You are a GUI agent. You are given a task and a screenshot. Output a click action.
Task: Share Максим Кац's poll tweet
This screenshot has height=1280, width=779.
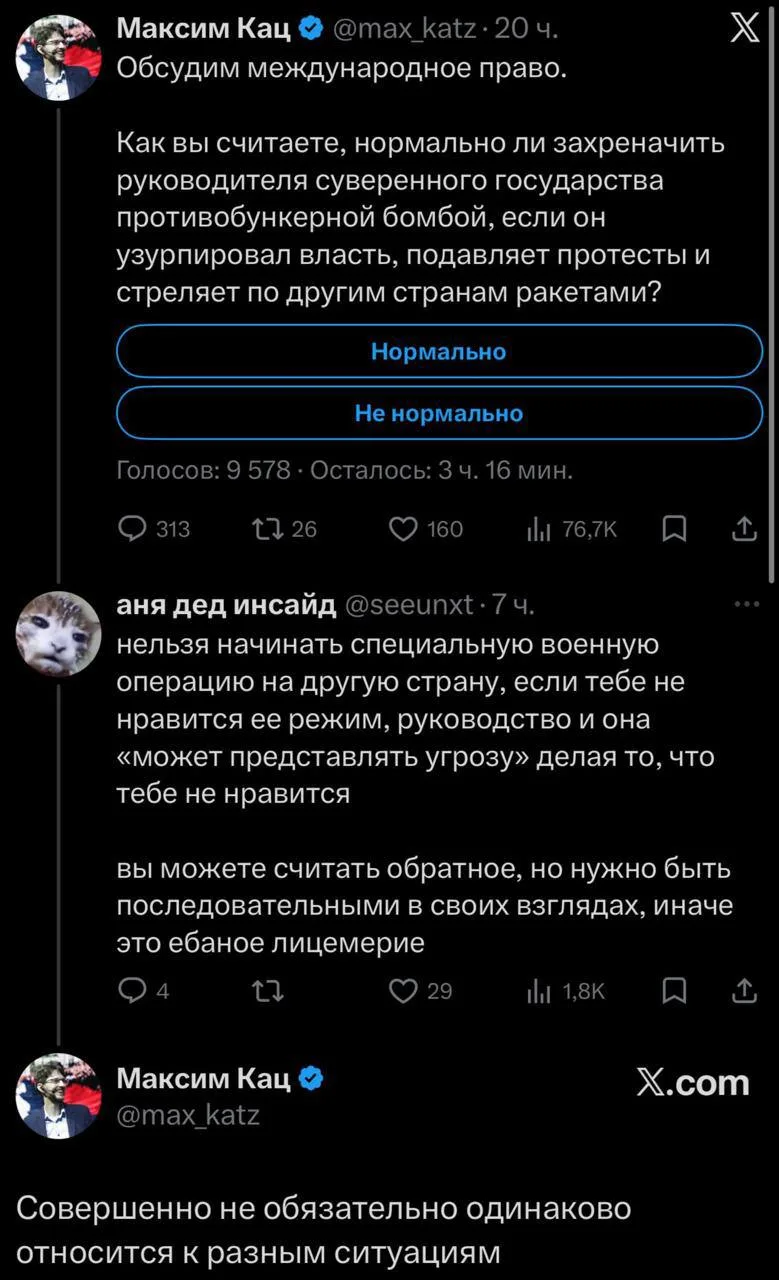(x=745, y=529)
